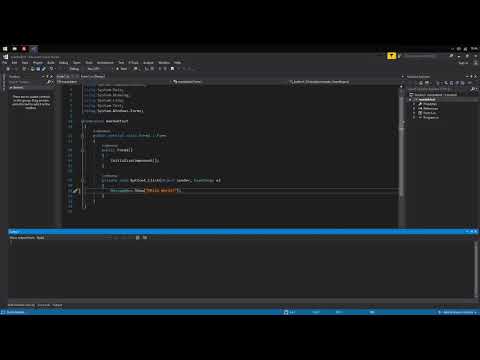This screenshot has width=480, height=360.
Task: Click the Task View taskbar icon
Action: pyautogui.click(x=15, y=49)
